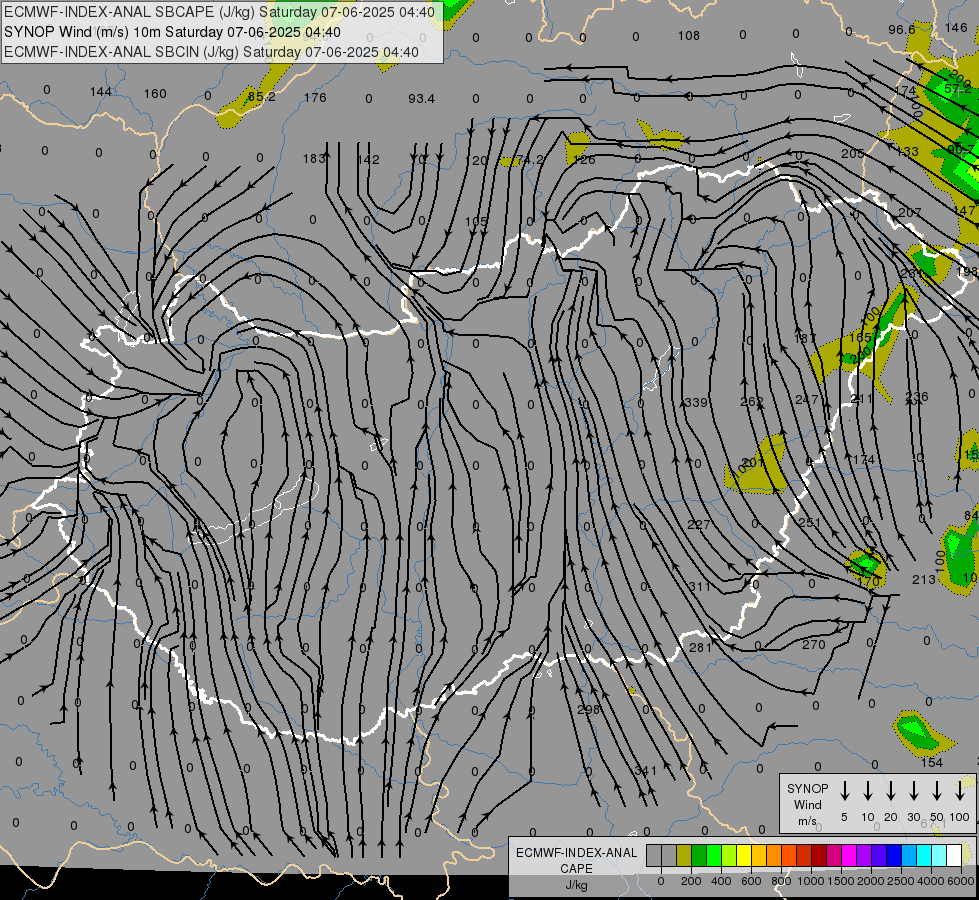Click the ECMWF-INDEX-ANAL CAPE legend label
The height and width of the screenshot is (900, 979).
tap(576, 868)
